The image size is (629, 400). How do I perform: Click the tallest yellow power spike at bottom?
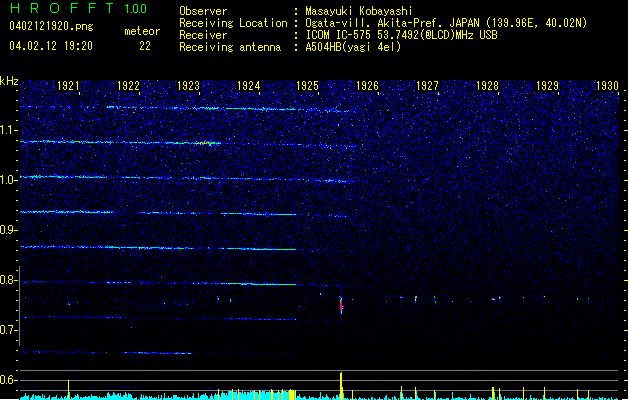tap(341, 386)
